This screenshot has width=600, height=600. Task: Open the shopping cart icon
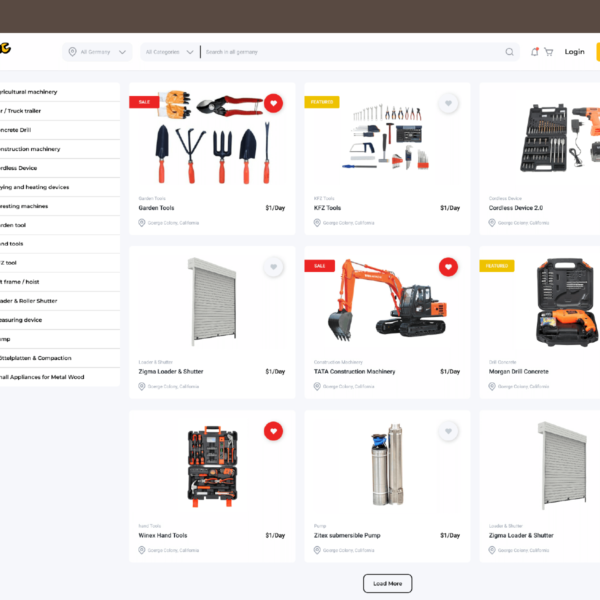(549, 52)
